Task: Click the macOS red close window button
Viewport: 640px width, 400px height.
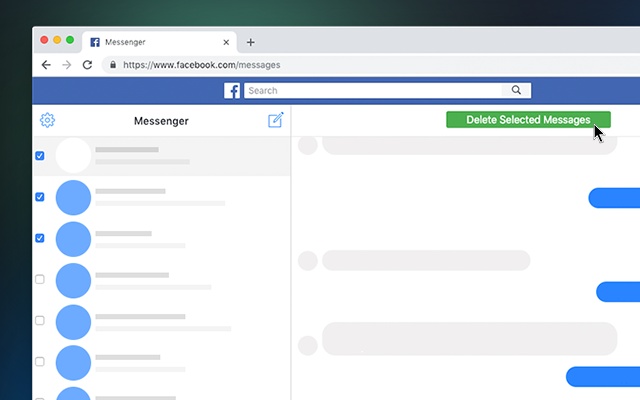Action: (x=44, y=40)
